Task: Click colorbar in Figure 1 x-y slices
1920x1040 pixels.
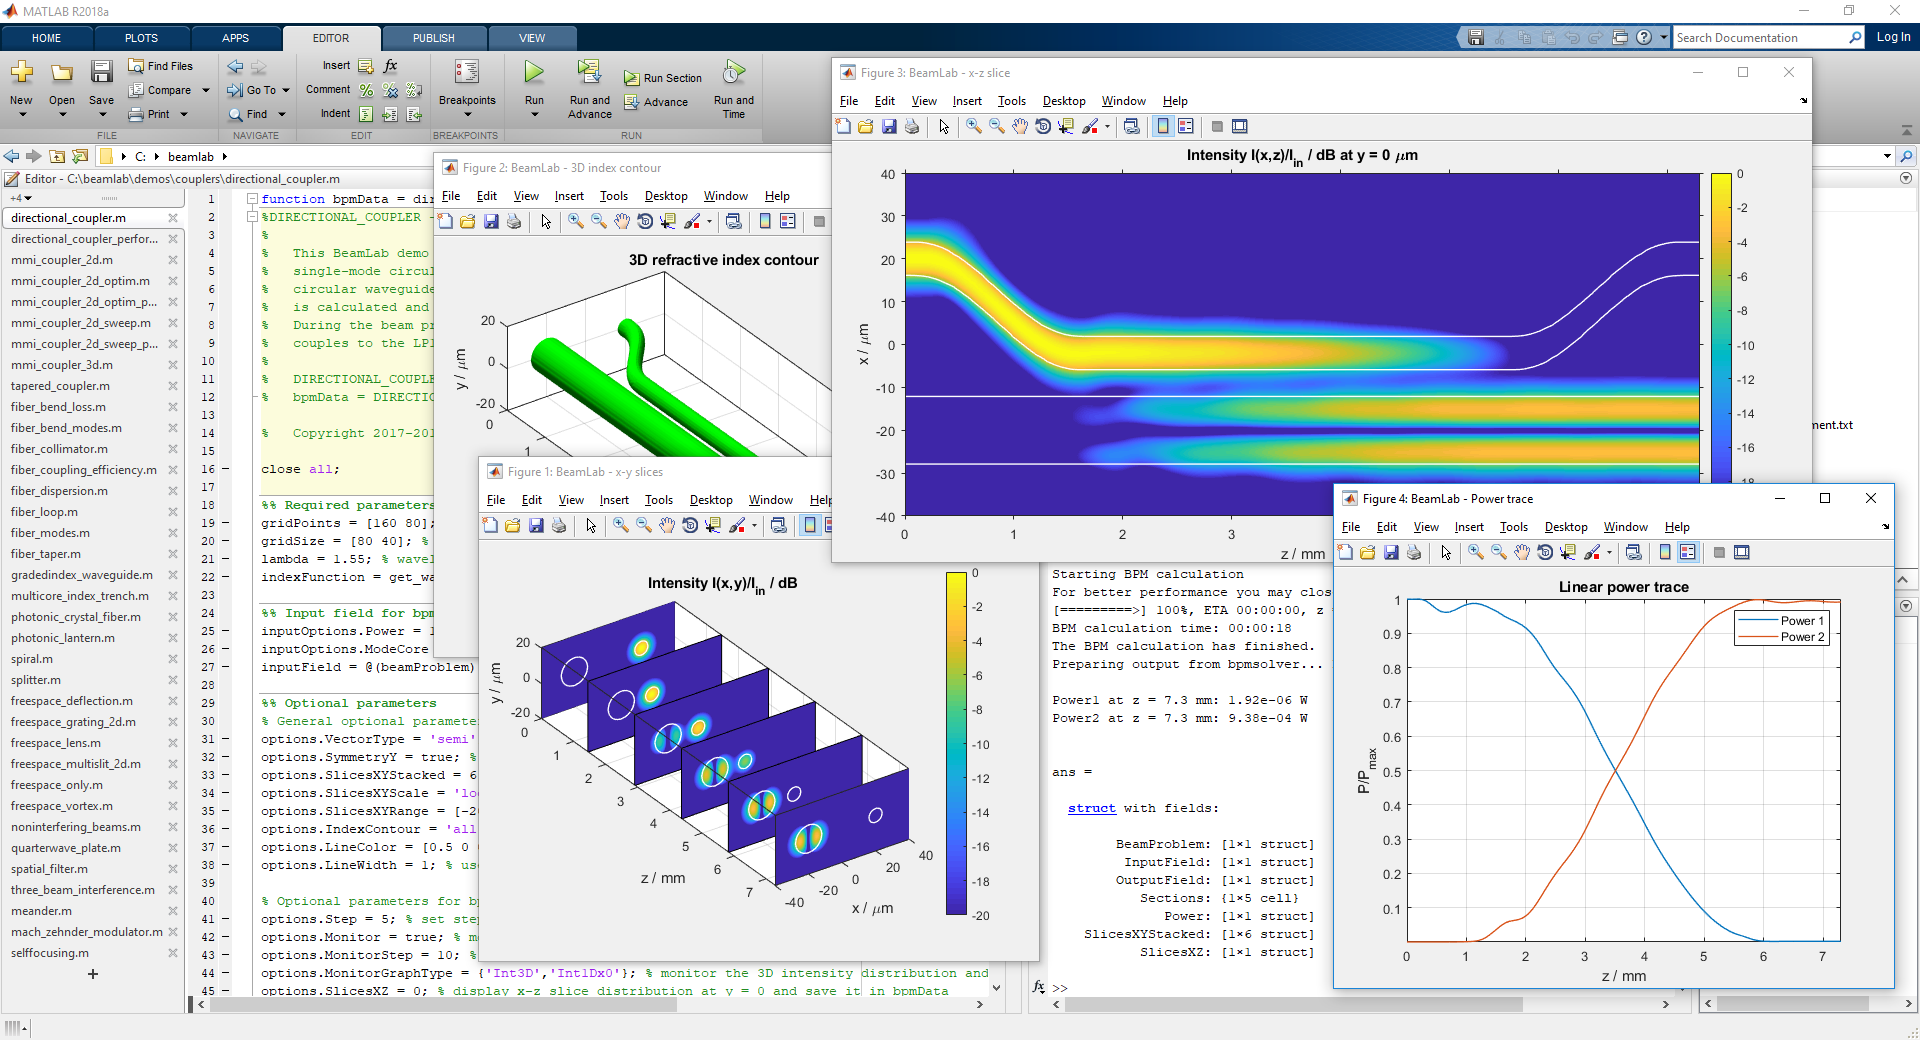Action: pyautogui.click(x=956, y=743)
